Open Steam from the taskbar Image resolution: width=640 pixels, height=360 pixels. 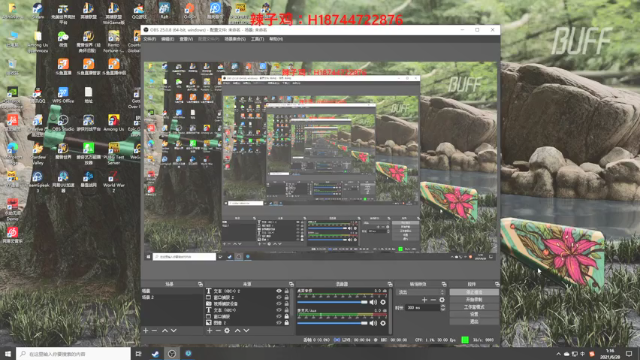coord(155,354)
